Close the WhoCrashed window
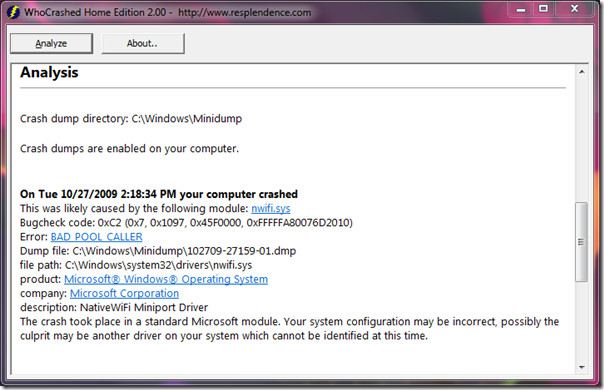 point(574,9)
